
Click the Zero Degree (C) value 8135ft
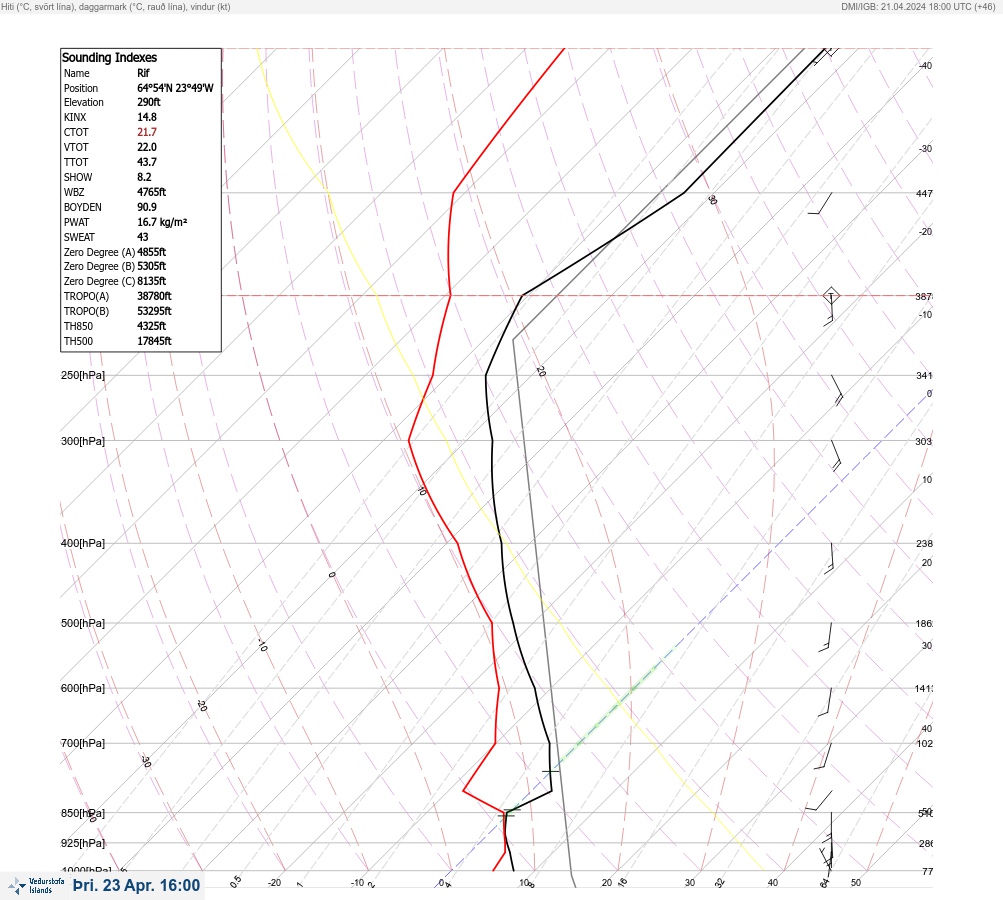click(x=152, y=281)
